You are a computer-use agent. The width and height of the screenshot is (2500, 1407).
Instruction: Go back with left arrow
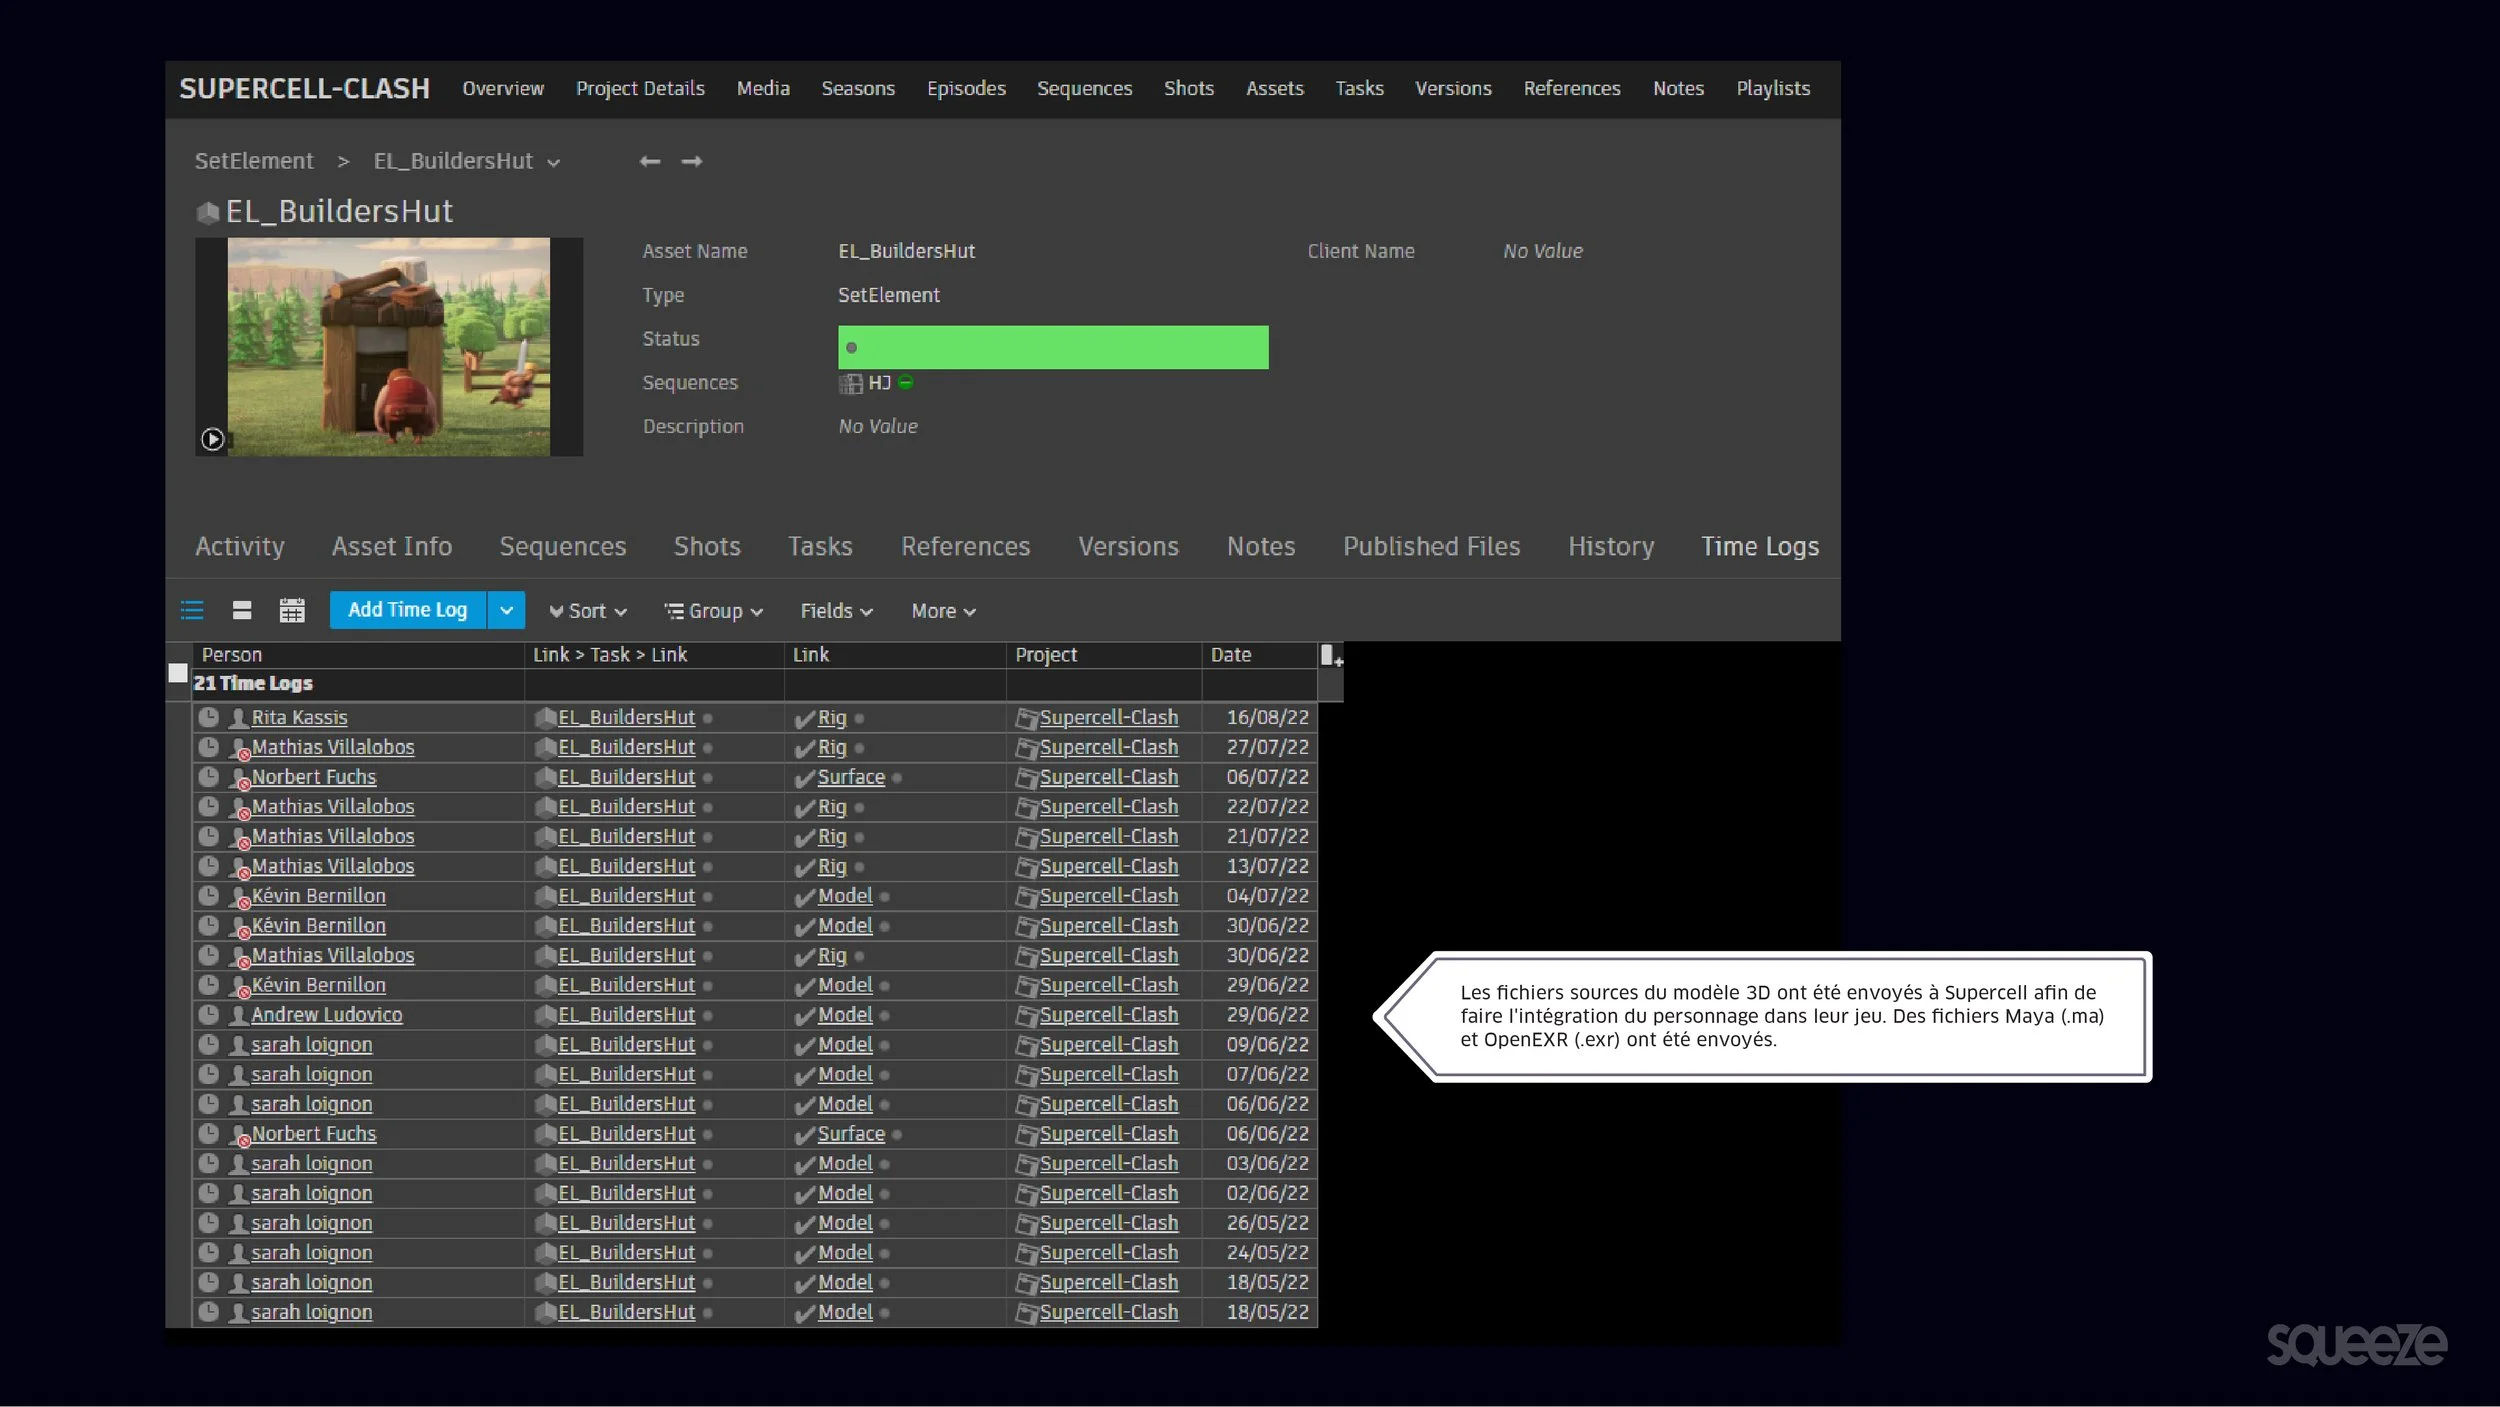[650, 161]
